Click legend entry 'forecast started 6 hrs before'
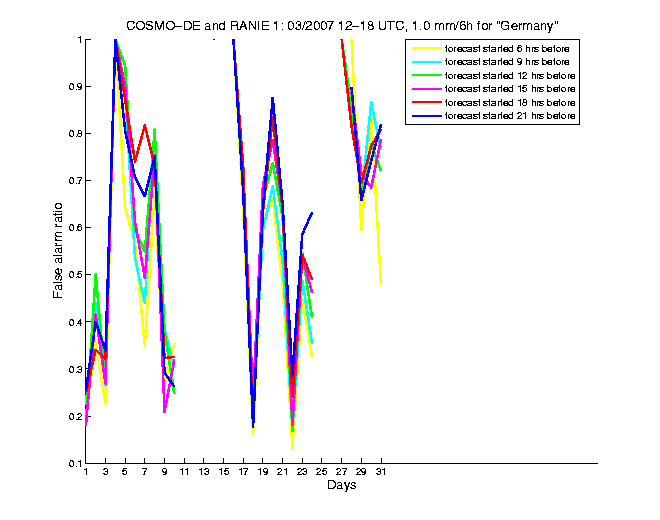660x520 pixels. point(507,49)
